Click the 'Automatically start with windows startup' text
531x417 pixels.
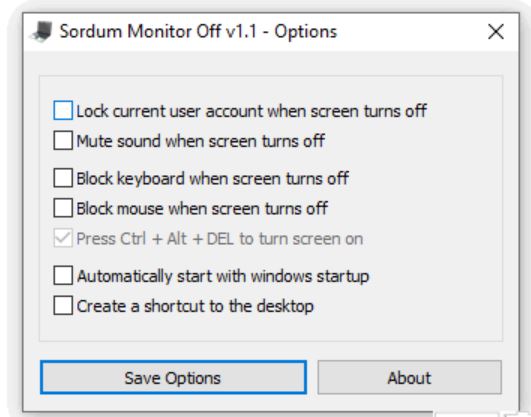[x=223, y=276]
